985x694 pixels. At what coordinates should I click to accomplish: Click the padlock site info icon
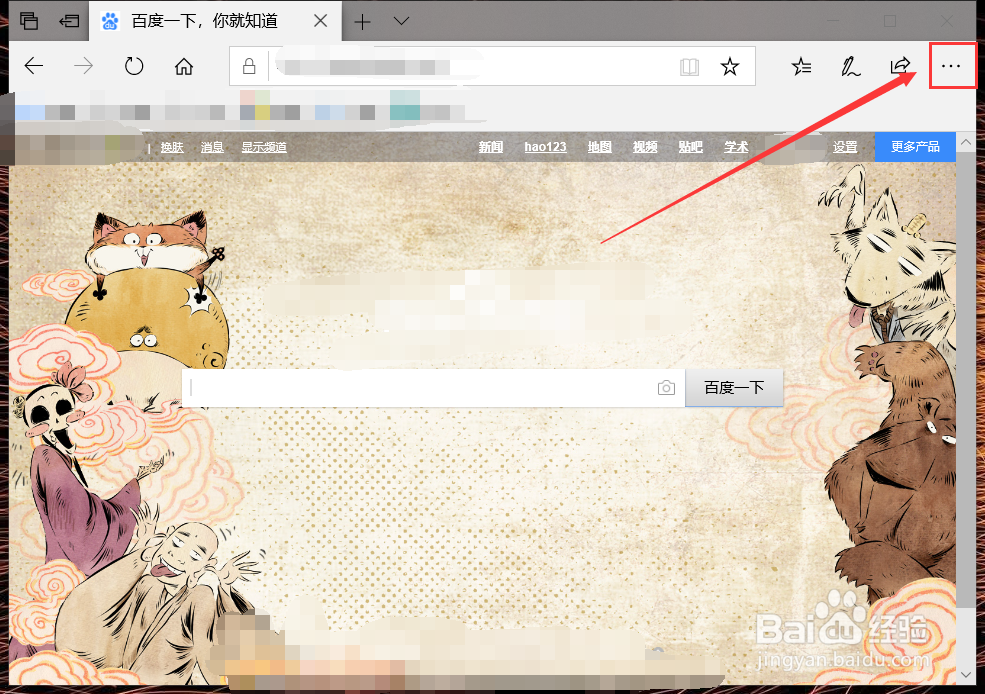pyautogui.click(x=249, y=66)
